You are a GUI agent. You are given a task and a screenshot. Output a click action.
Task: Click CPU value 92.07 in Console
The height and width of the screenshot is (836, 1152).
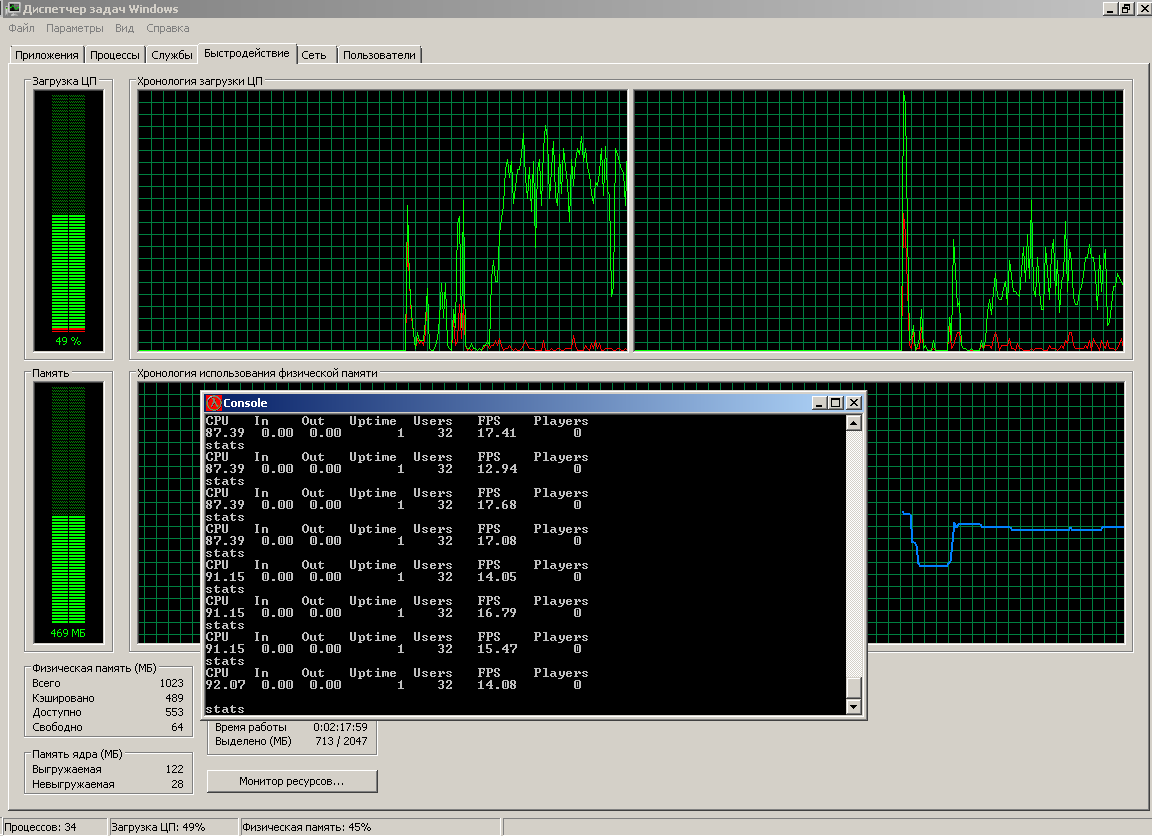tap(225, 685)
